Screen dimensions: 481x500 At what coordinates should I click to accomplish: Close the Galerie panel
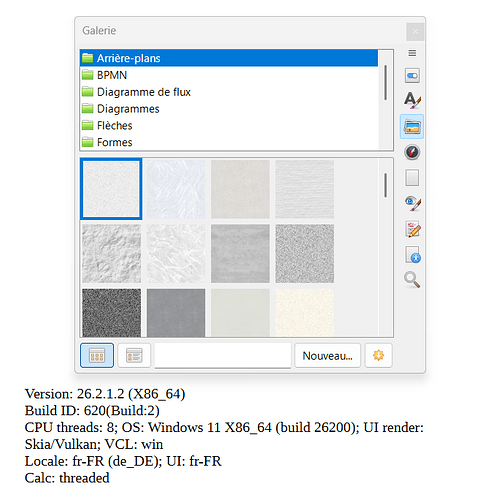415,32
